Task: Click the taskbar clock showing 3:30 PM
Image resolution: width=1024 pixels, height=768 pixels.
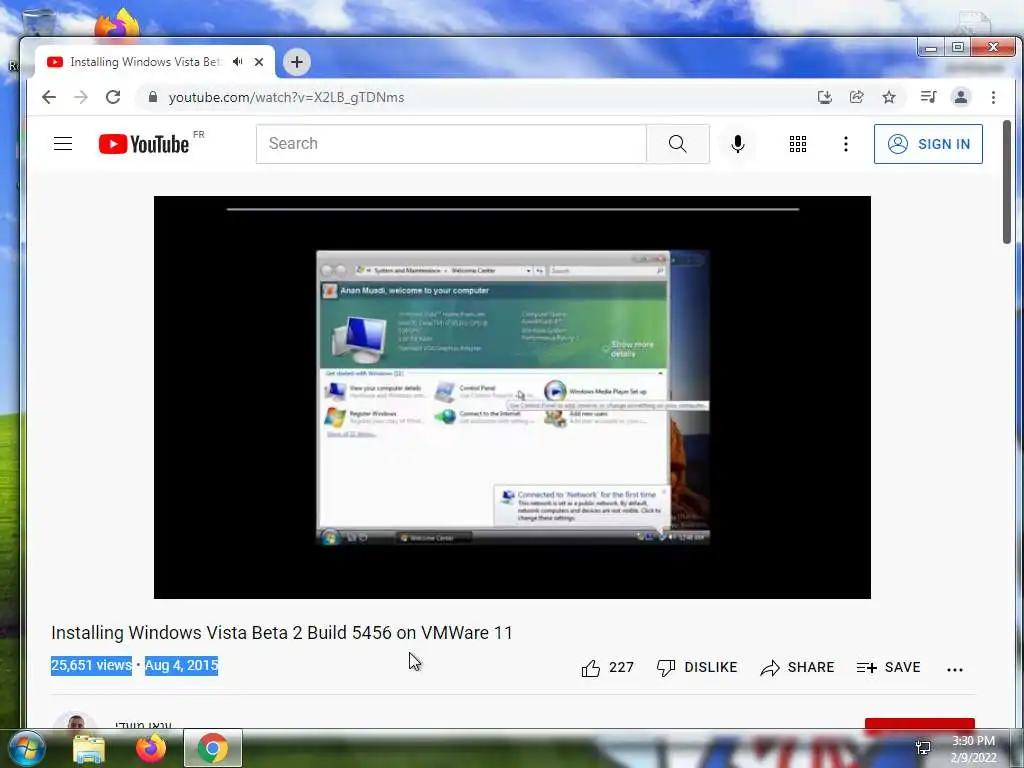Action: coord(973,749)
